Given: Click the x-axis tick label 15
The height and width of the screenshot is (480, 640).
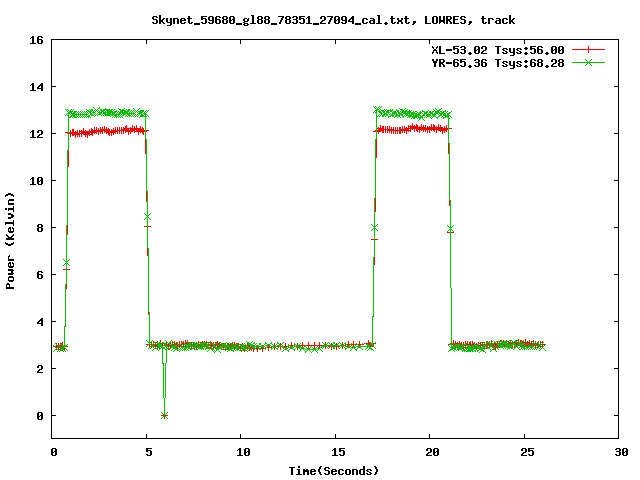Looking at the screenshot, I should (x=338, y=452).
